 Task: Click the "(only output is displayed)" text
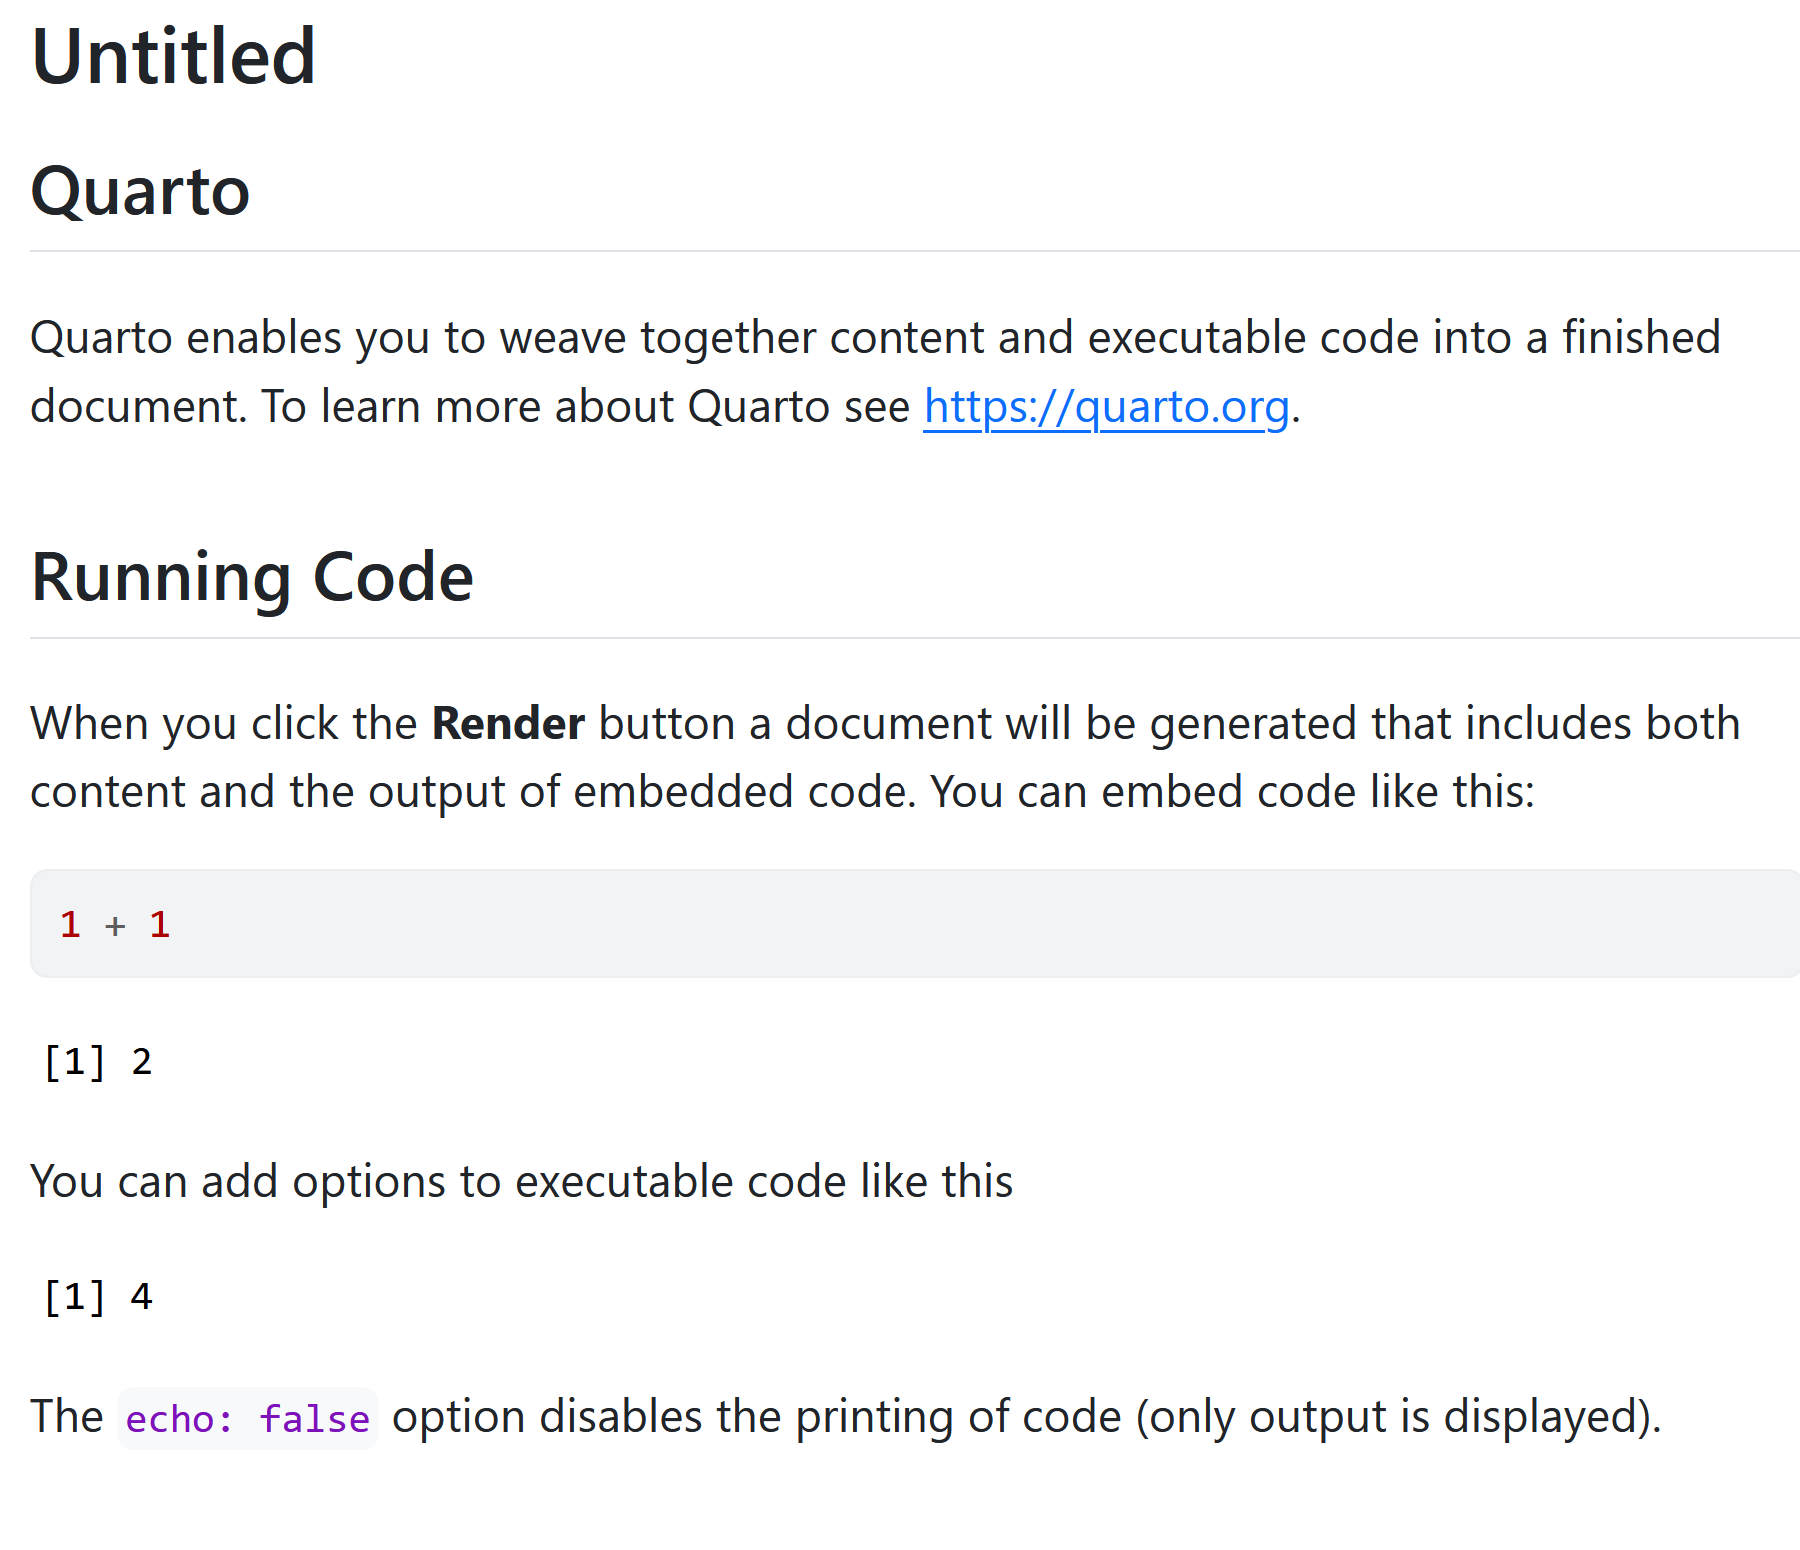click(1397, 1417)
